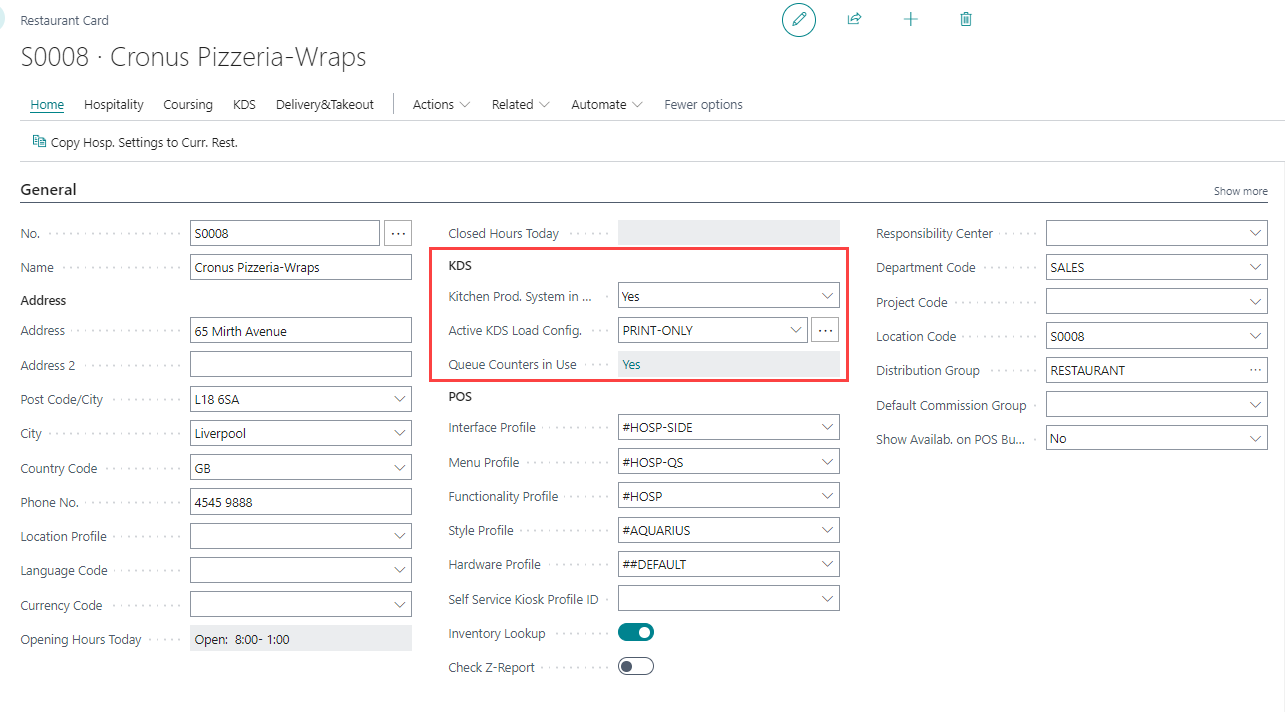The image size is (1285, 712).
Task: Open the Actions menu
Action: (441, 105)
